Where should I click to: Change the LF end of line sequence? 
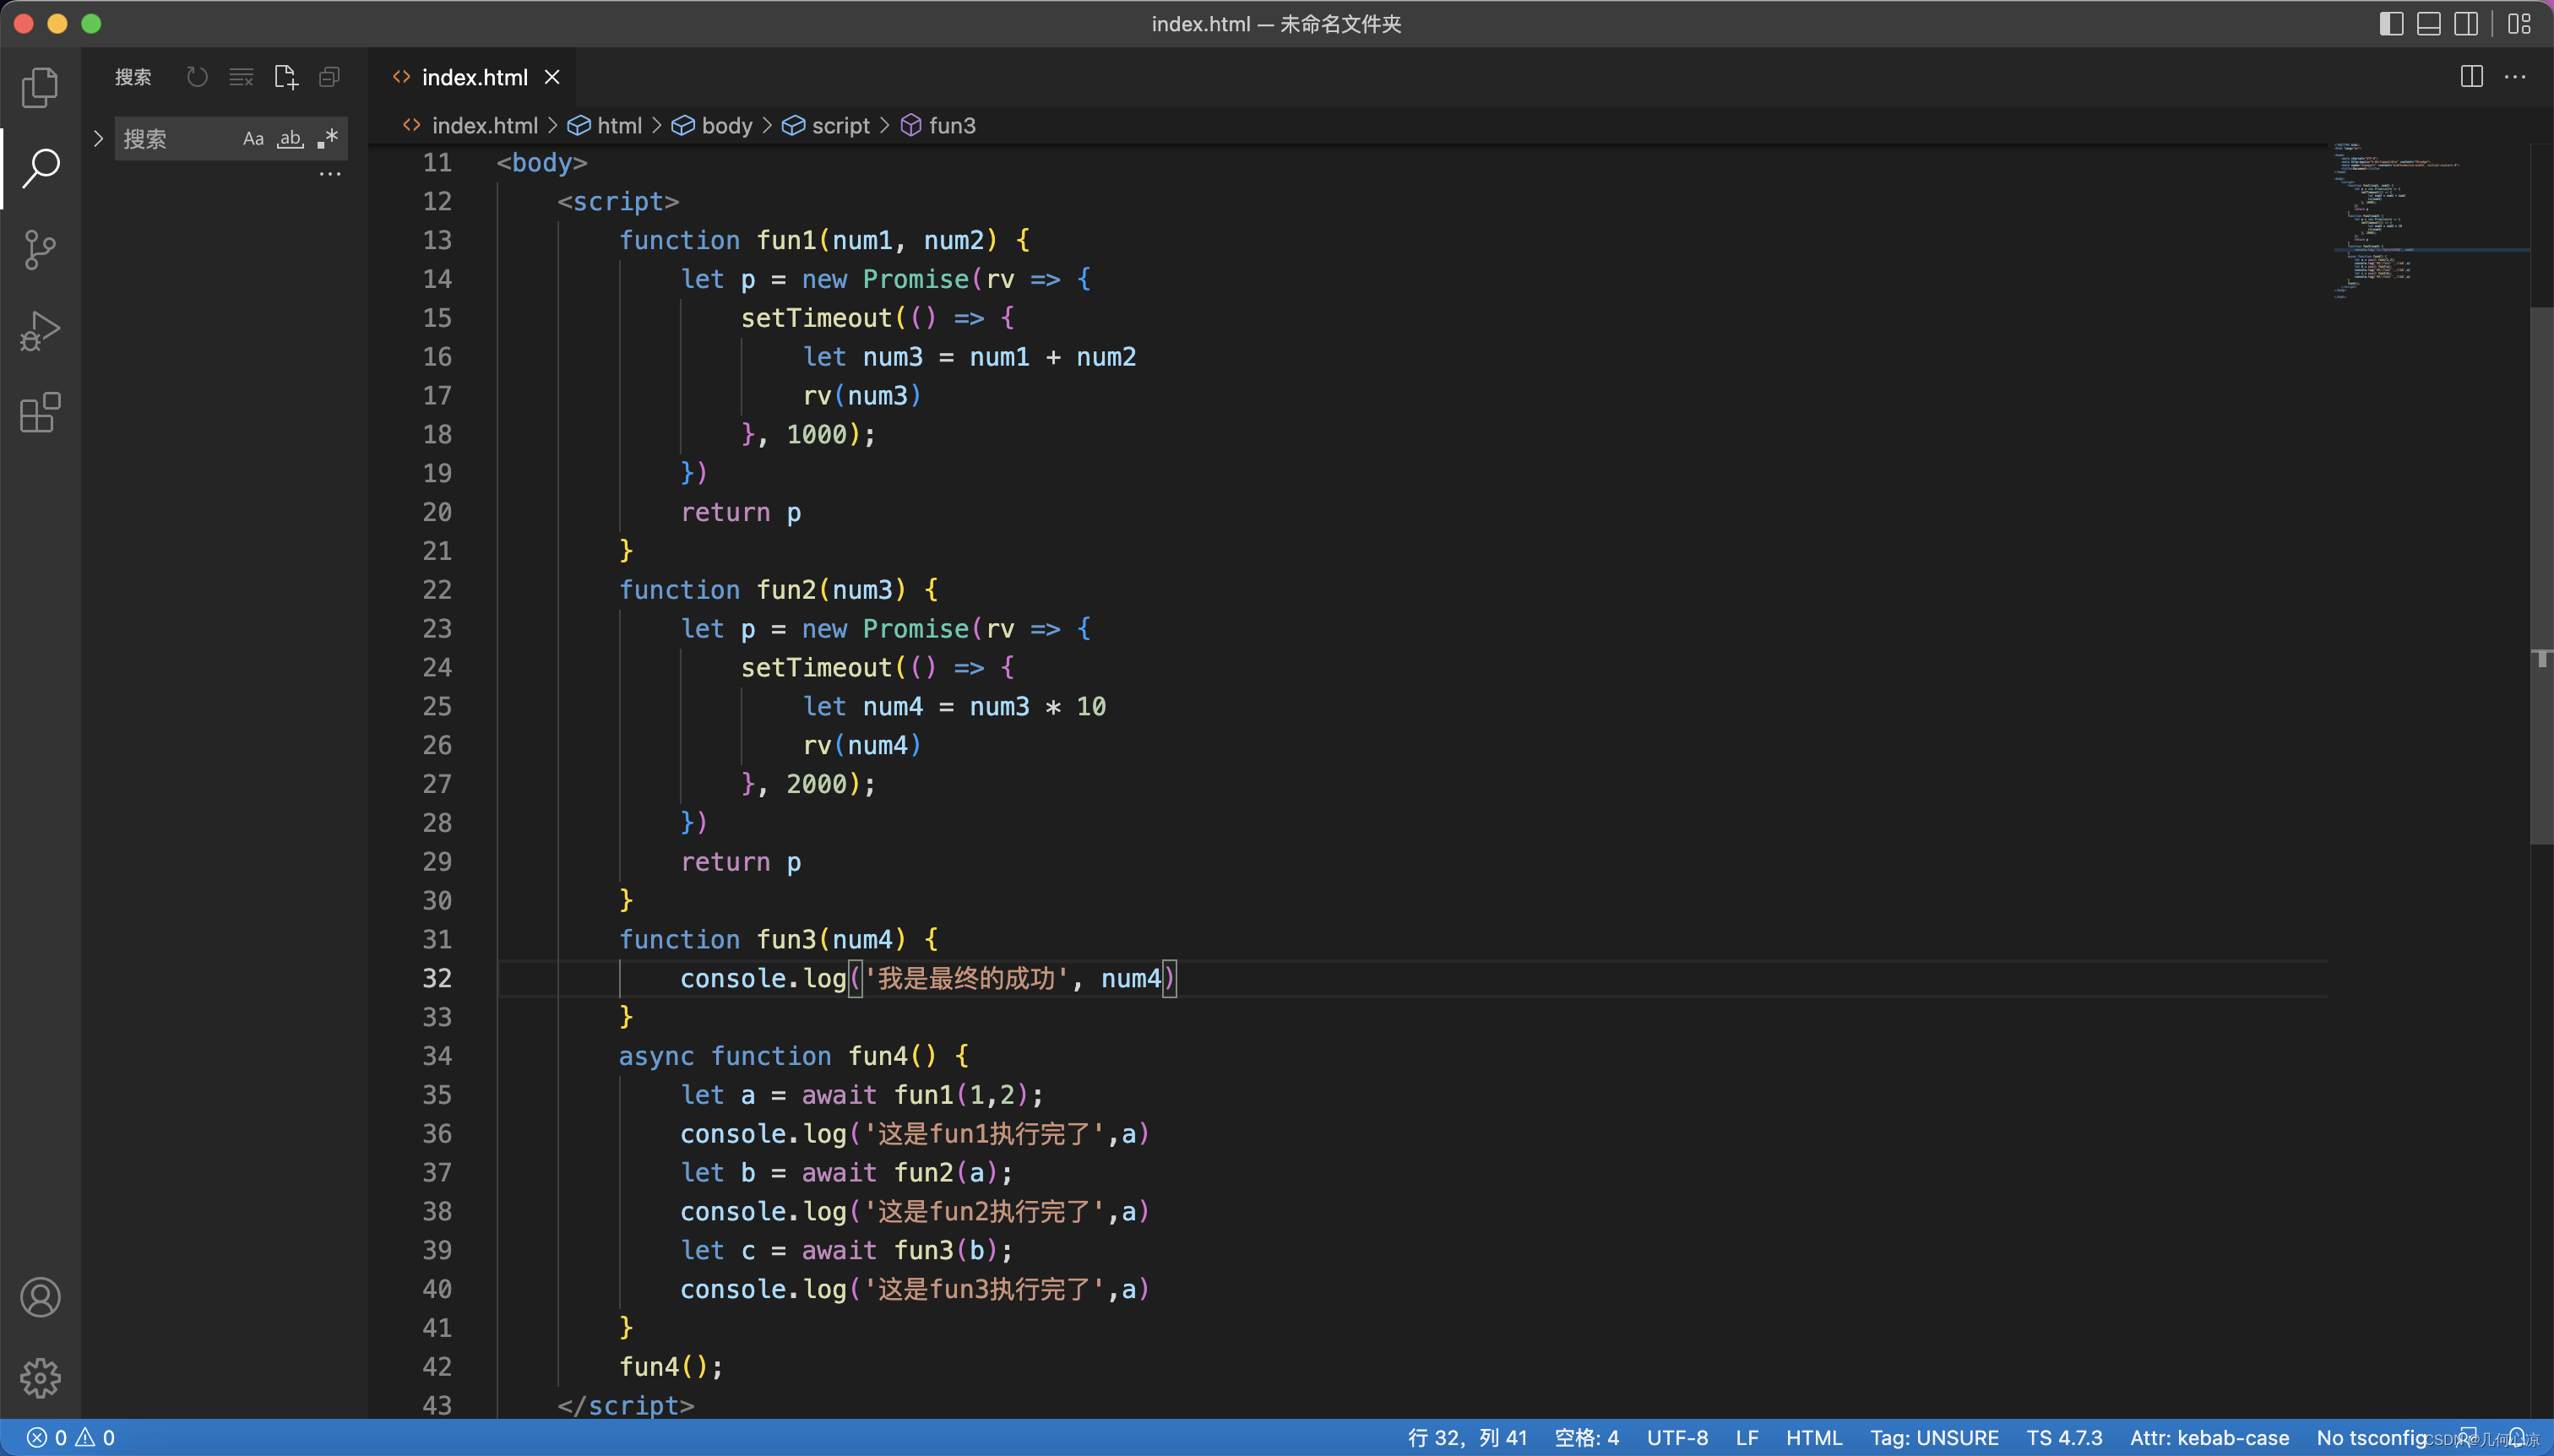tap(1747, 1438)
